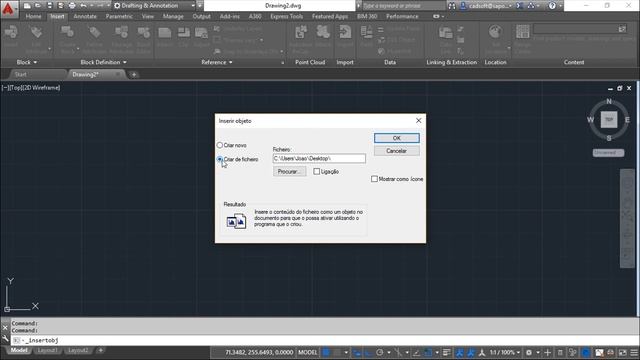Check 'Mostrar como ícone' checkbox

click(x=374, y=179)
